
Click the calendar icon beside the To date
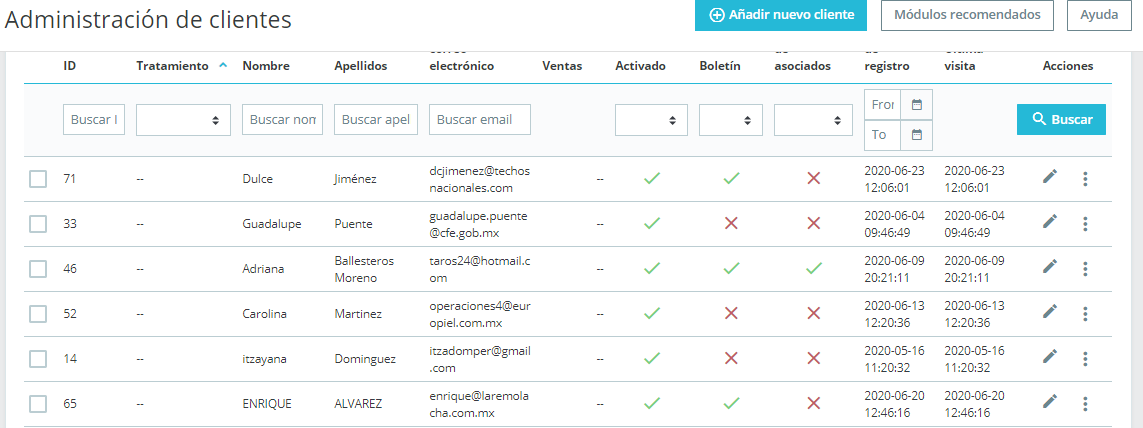coord(916,135)
